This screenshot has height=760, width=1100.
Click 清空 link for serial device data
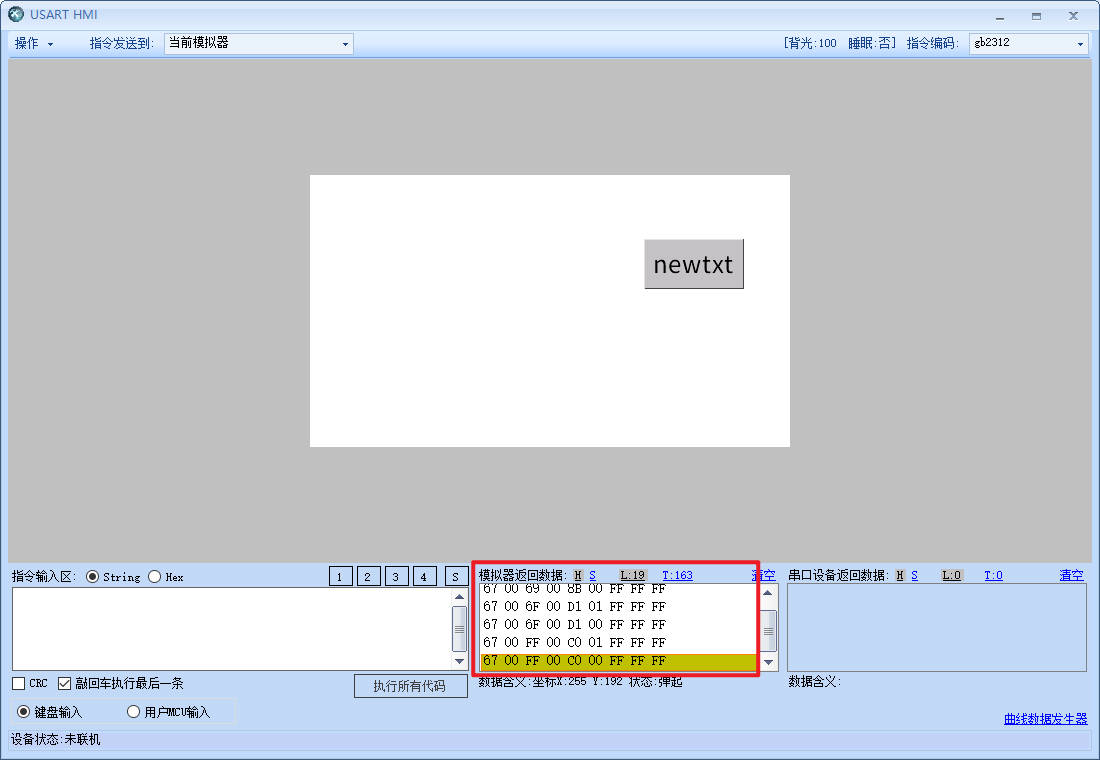coord(1071,575)
